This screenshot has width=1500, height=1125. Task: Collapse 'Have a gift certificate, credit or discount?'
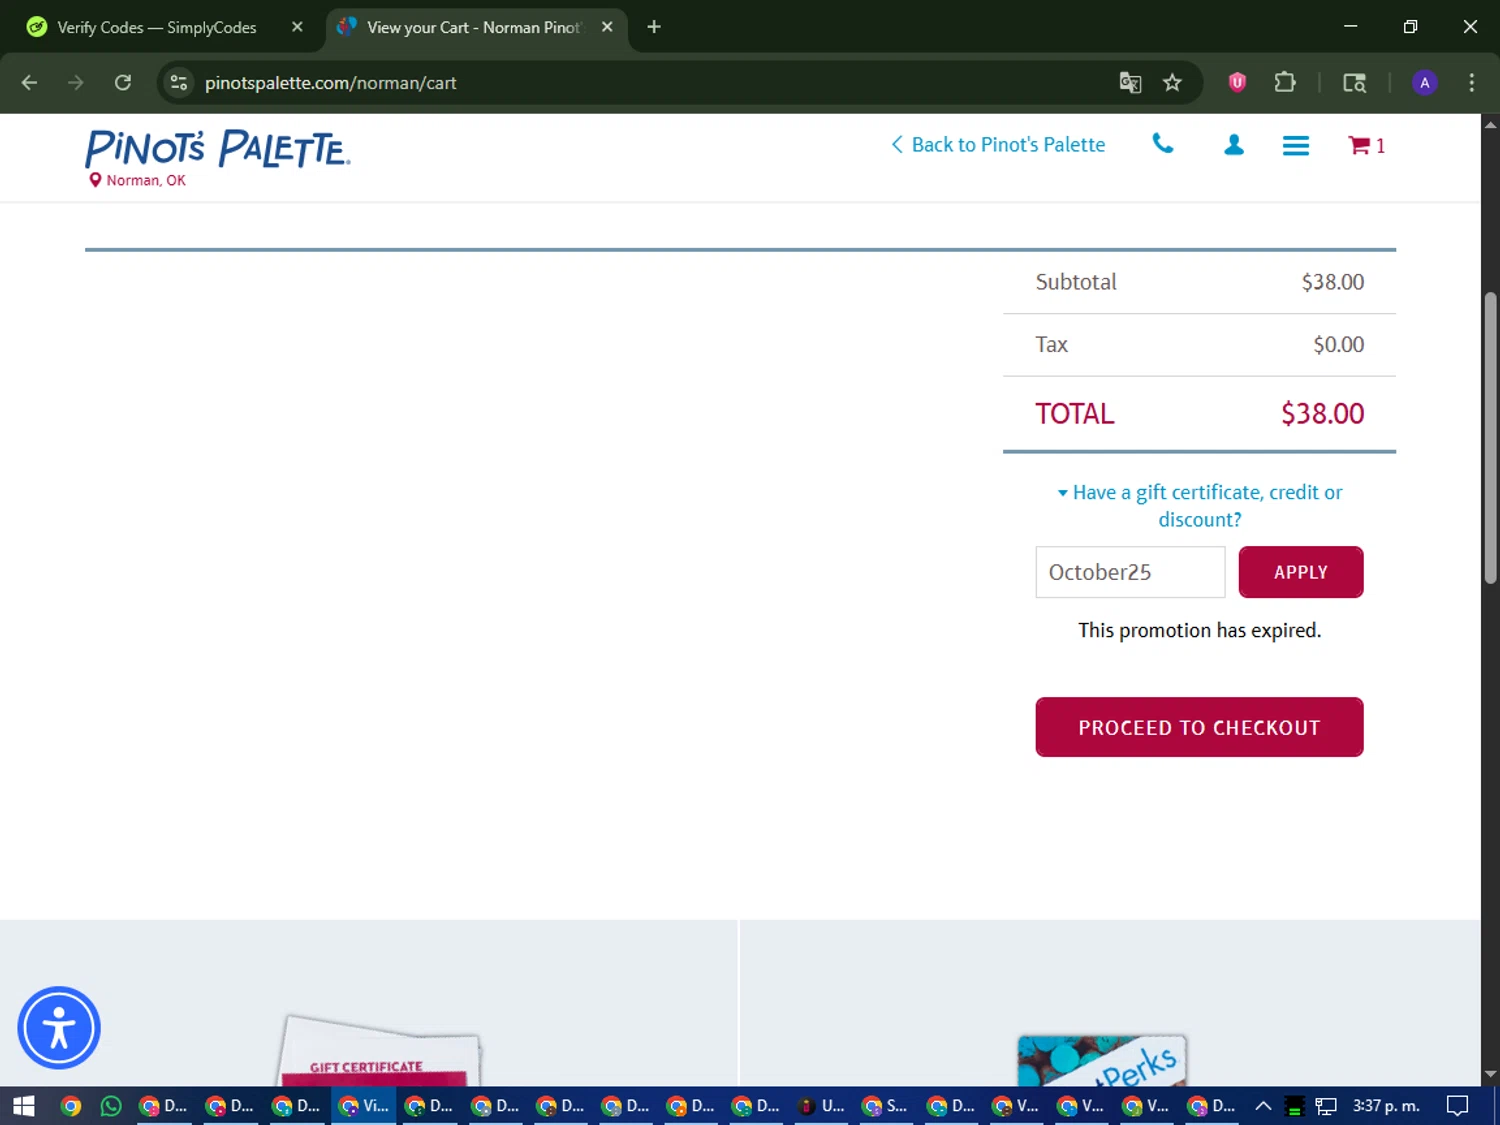click(1199, 506)
